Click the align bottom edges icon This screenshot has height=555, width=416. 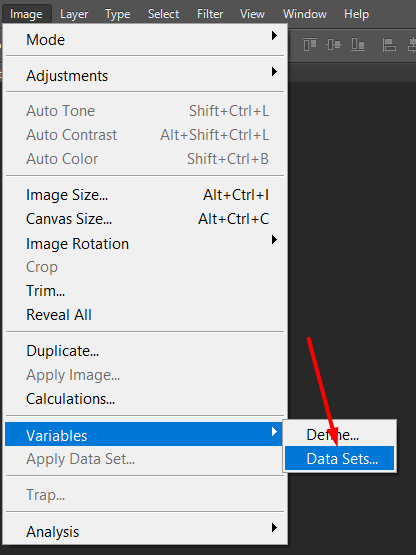pos(358,45)
